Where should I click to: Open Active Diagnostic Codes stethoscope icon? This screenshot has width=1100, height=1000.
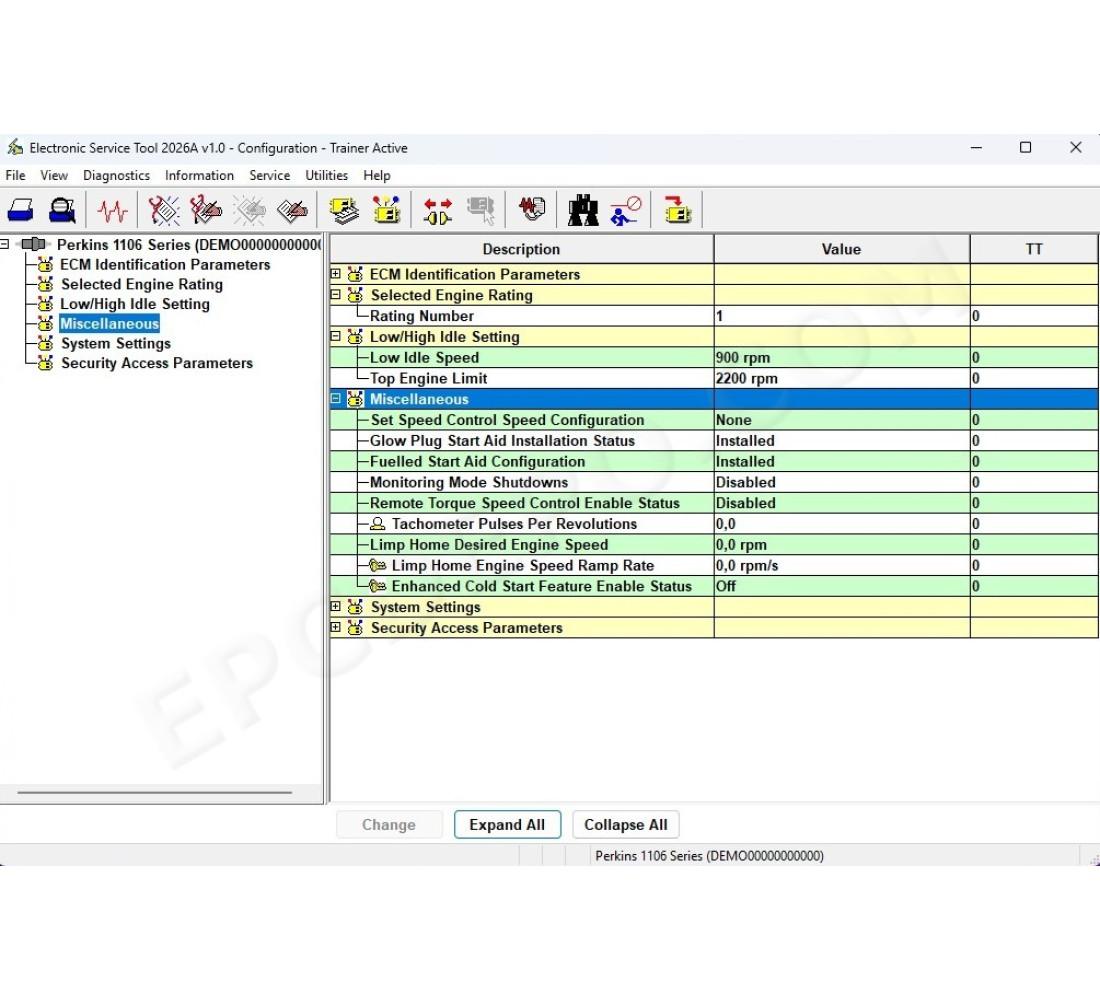click(x=163, y=210)
